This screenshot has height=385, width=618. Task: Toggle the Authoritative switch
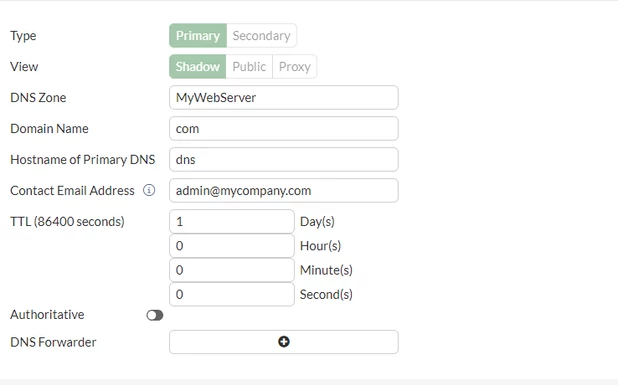click(x=154, y=315)
